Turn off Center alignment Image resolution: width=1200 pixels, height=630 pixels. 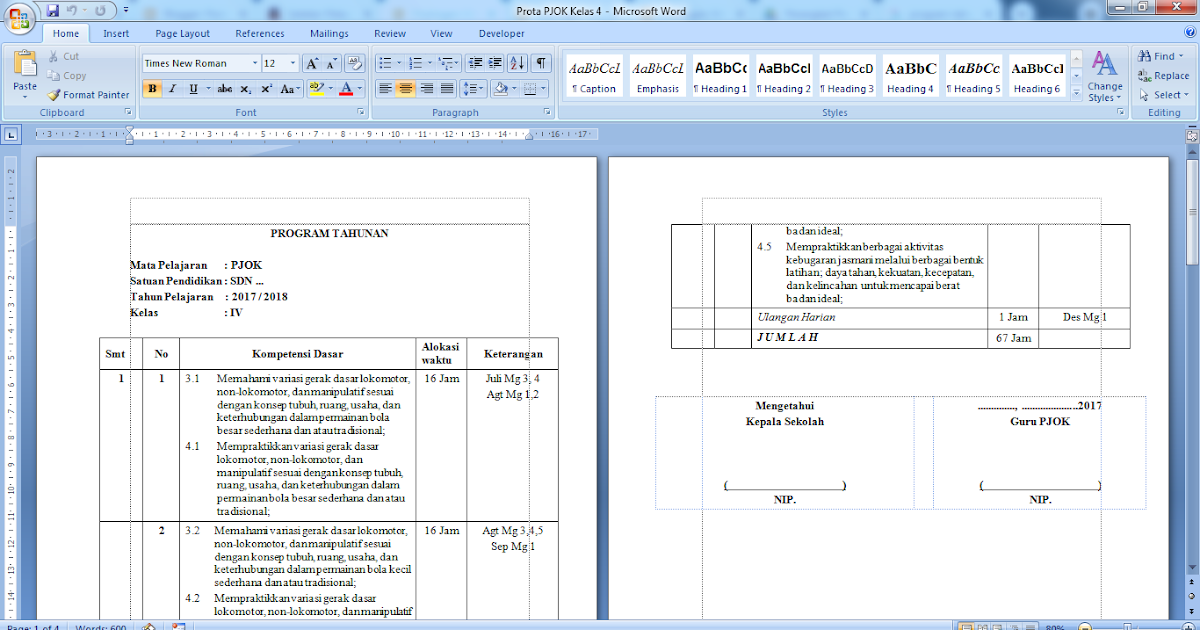coord(406,89)
